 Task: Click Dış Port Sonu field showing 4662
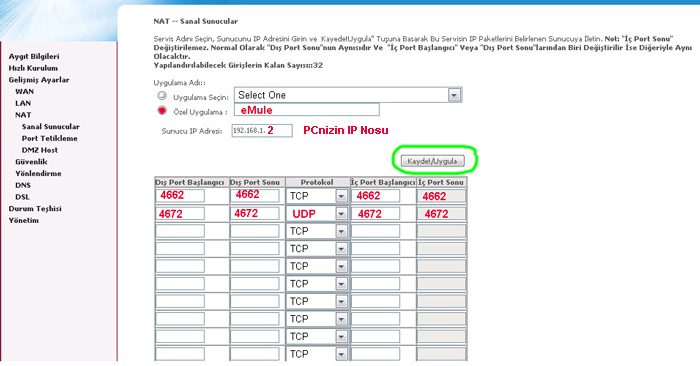point(255,195)
